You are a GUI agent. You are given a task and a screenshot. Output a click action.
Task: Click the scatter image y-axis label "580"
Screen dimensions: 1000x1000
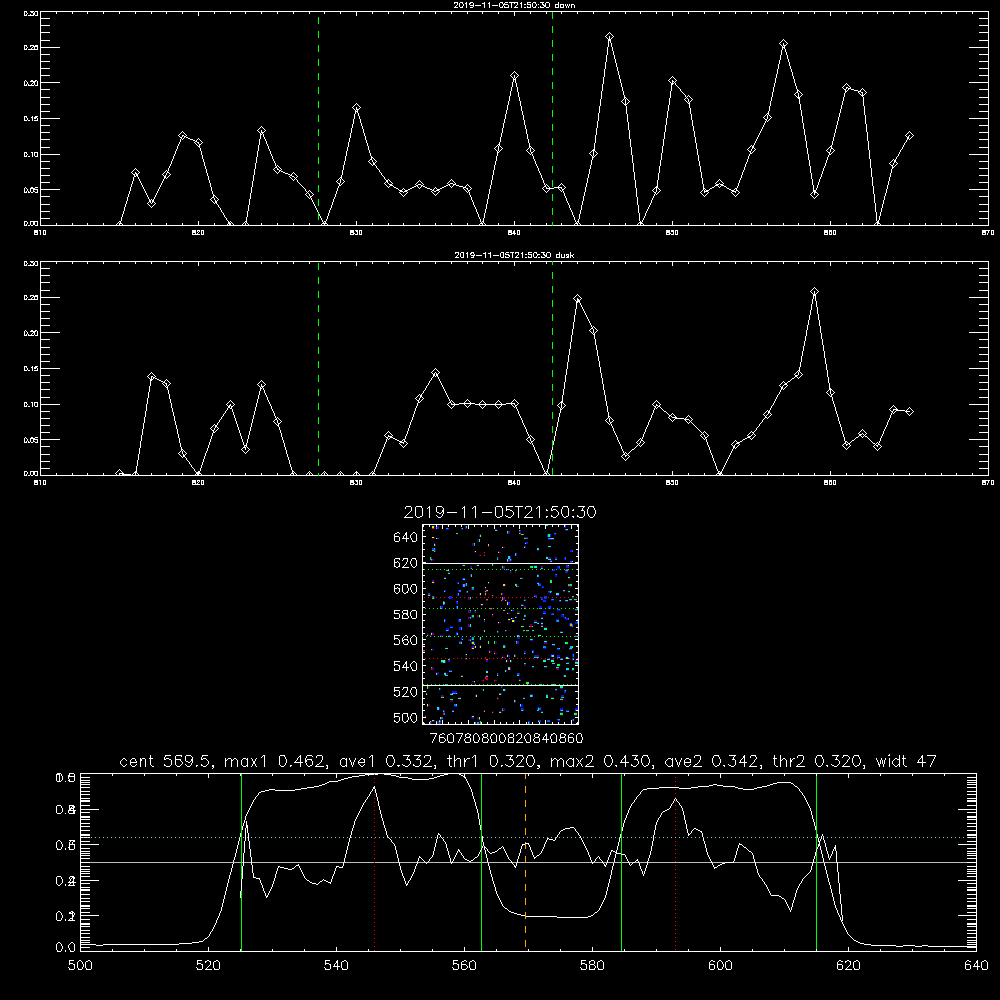tap(406, 615)
